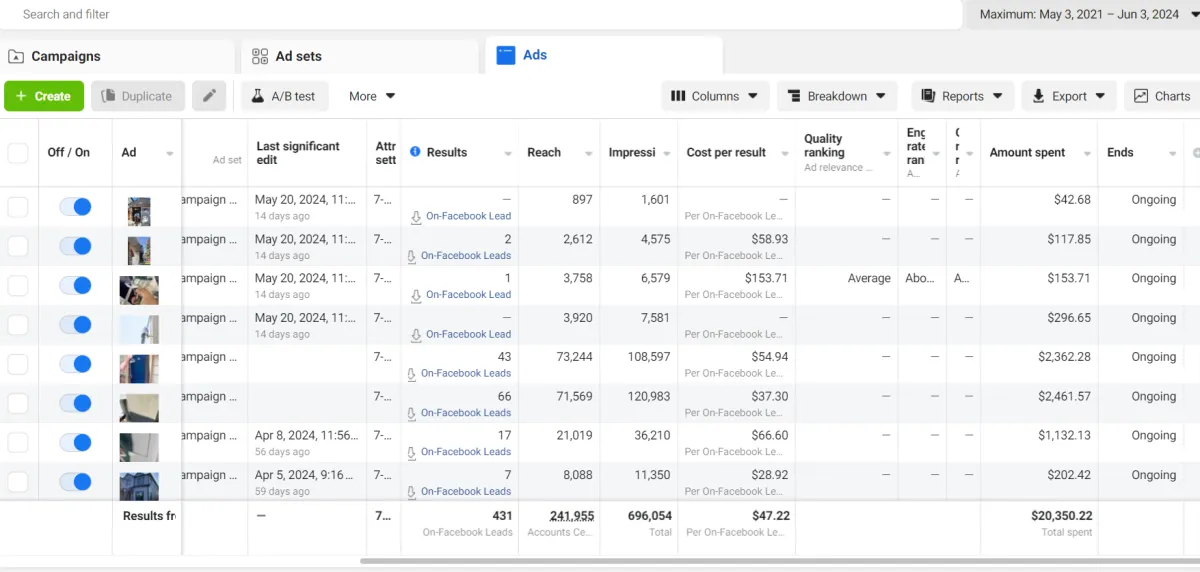
Task: Click the horizontal scrollbar below the table
Action: pyautogui.click(x=780, y=561)
